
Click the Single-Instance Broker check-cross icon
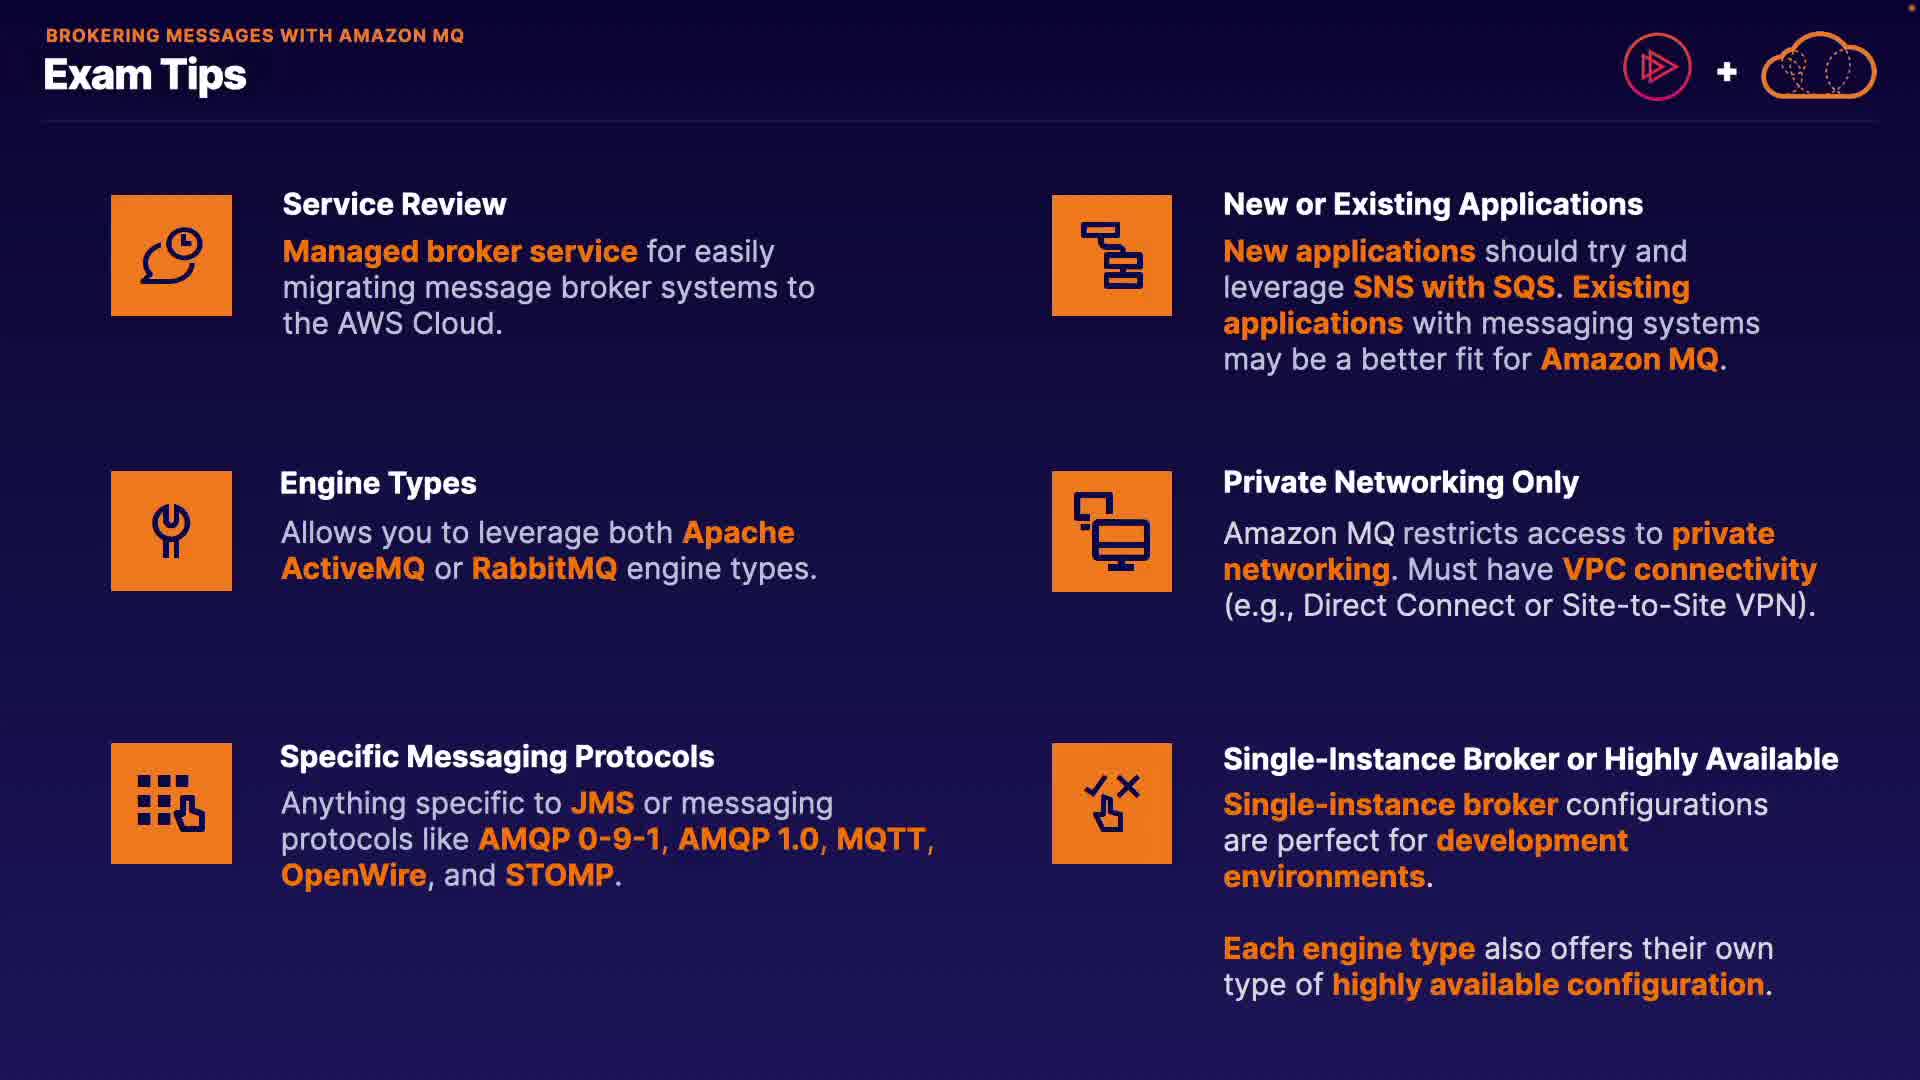click(x=1111, y=803)
